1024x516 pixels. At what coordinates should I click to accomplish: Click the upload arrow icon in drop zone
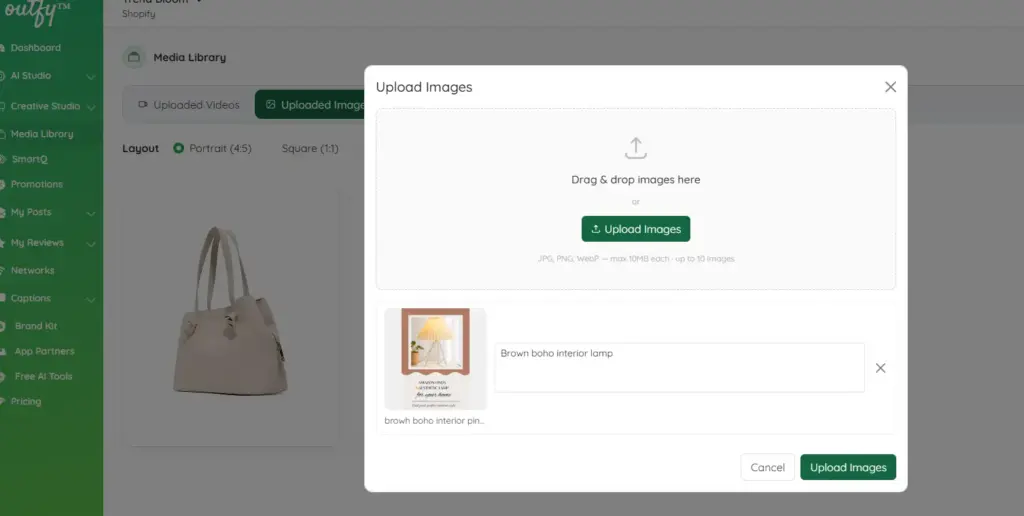click(635, 148)
